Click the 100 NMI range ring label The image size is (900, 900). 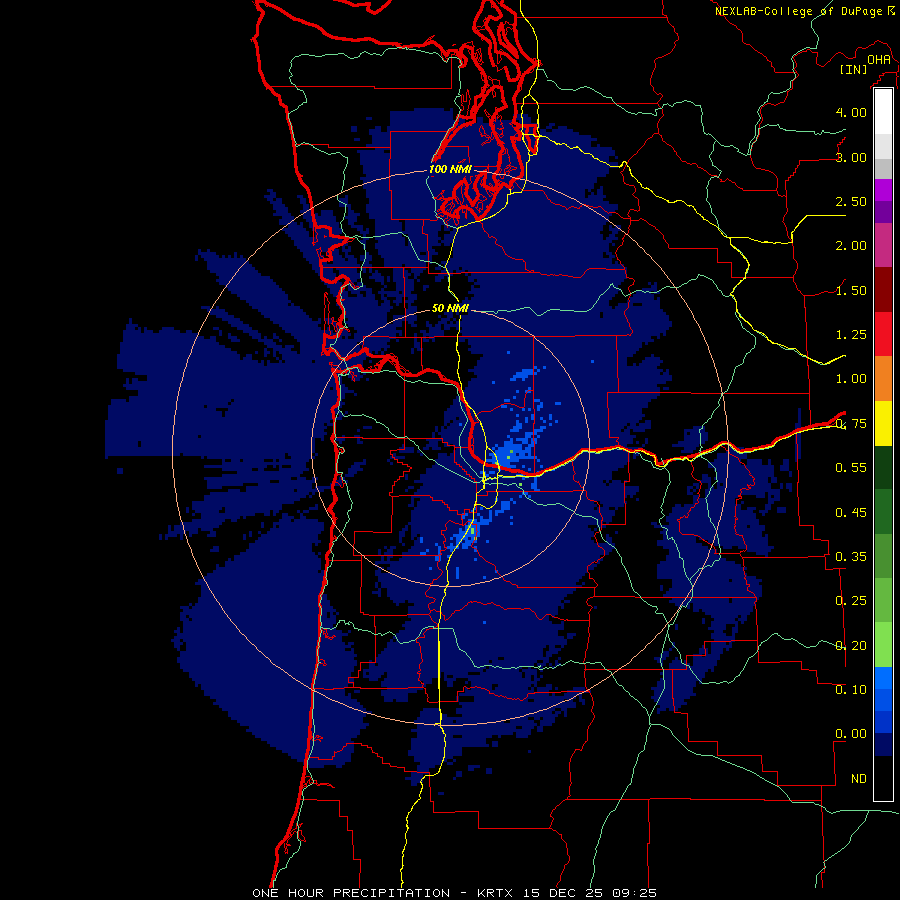click(451, 169)
